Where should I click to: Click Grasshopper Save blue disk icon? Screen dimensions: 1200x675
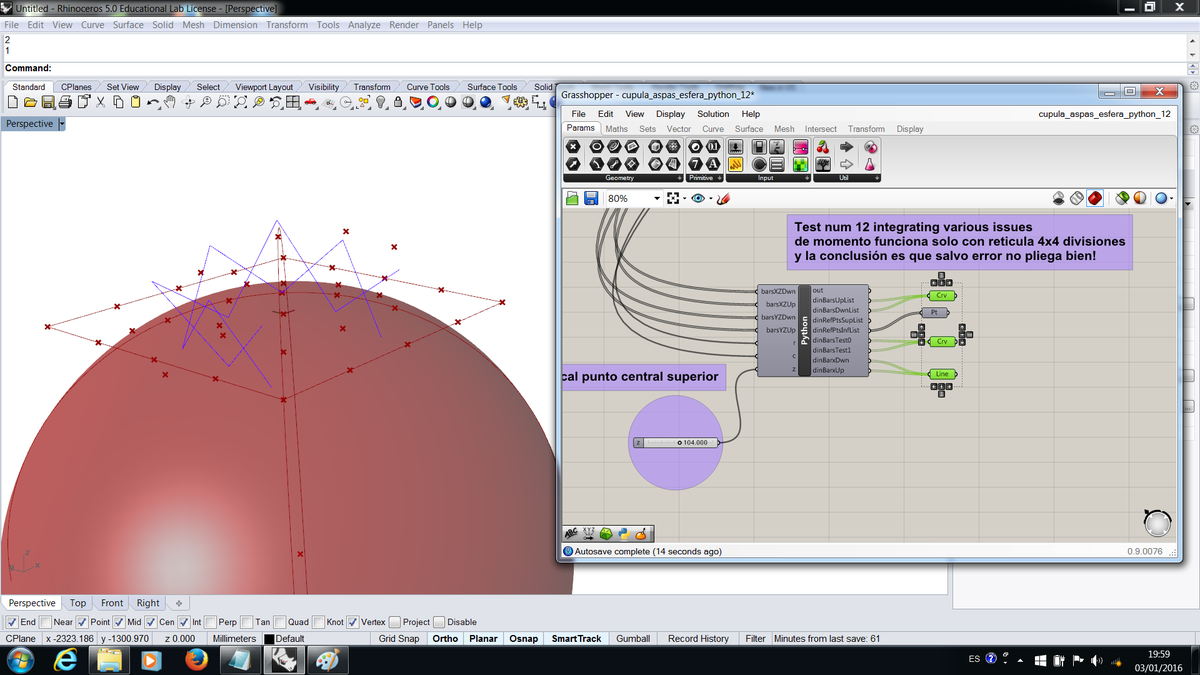(591, 198)
